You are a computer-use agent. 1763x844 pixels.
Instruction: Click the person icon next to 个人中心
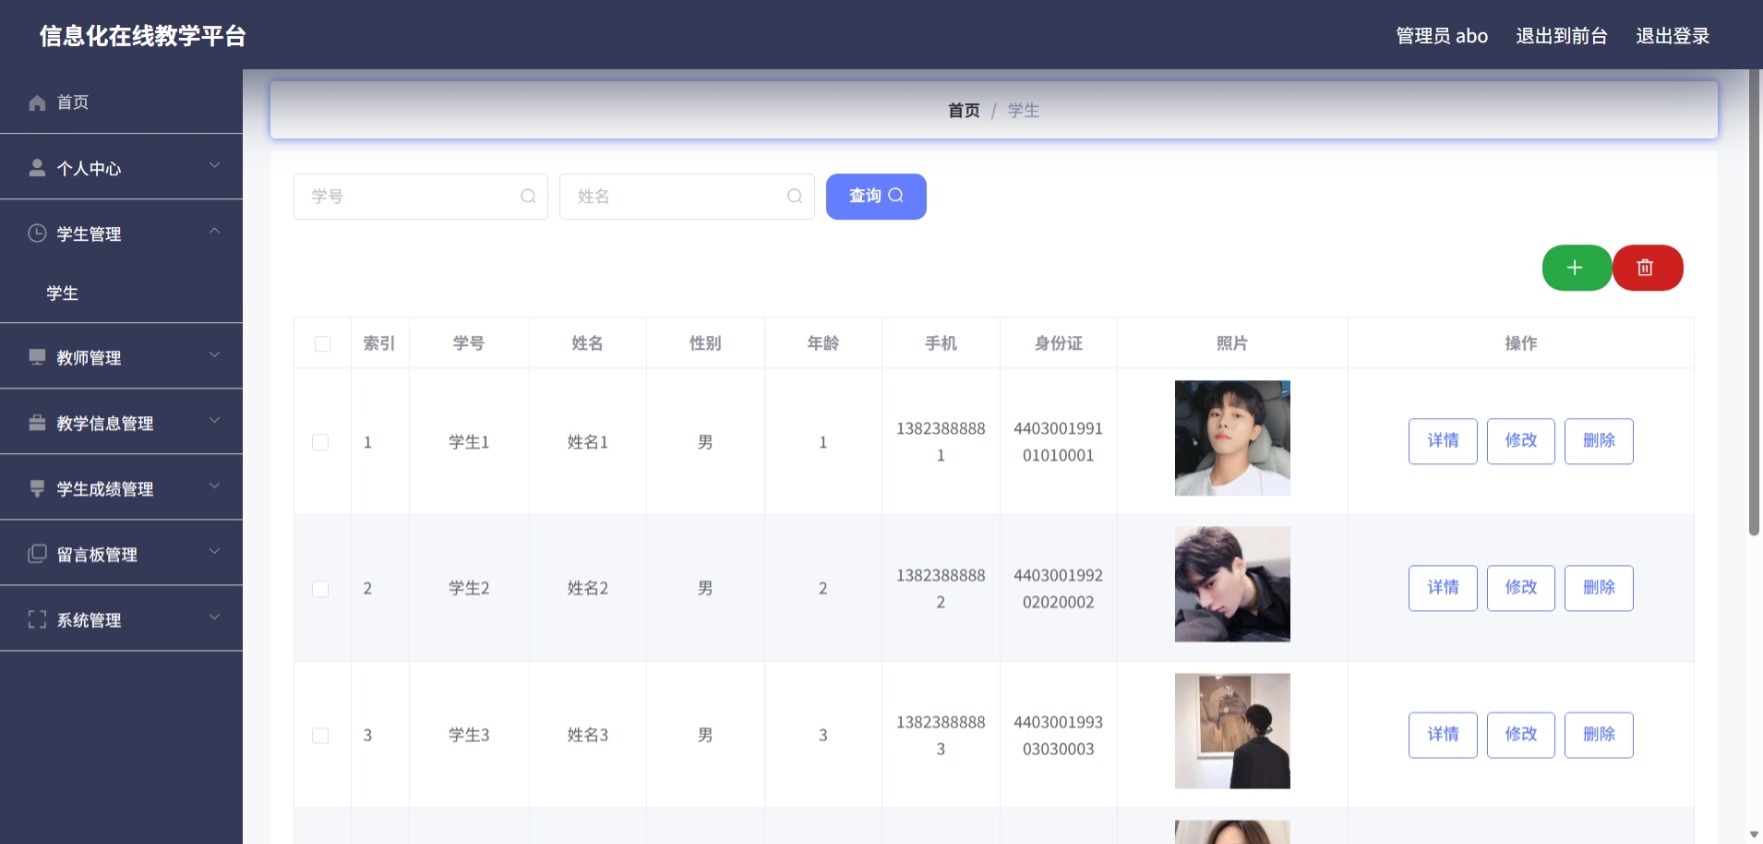(x=37, y=168)
